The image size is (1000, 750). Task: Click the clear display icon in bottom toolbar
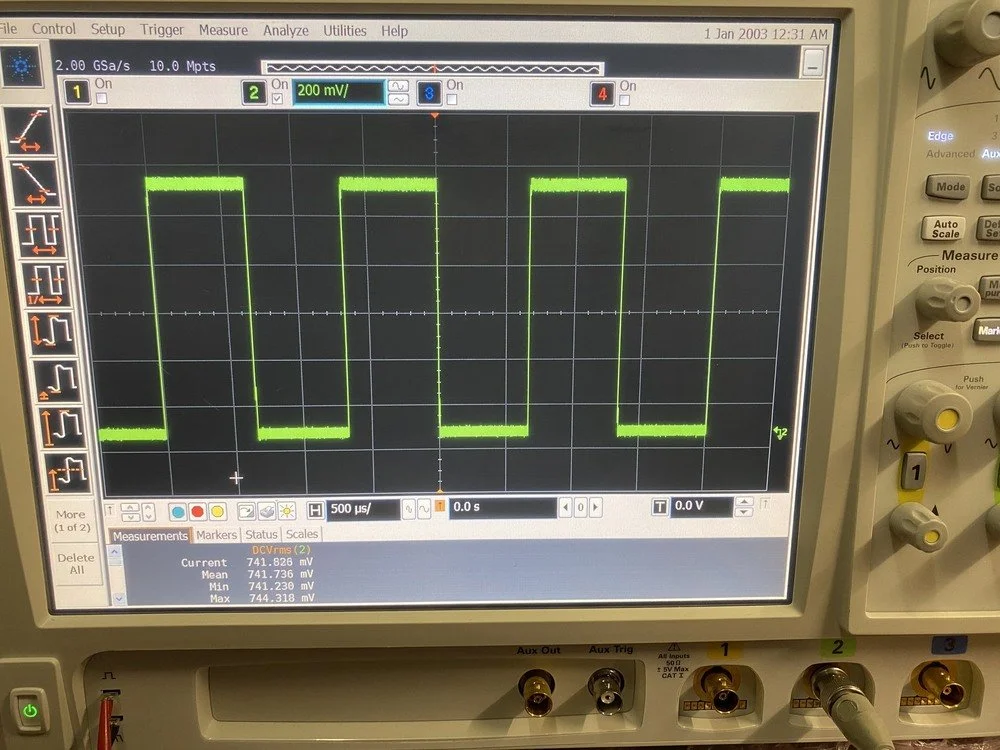(245, 510)
